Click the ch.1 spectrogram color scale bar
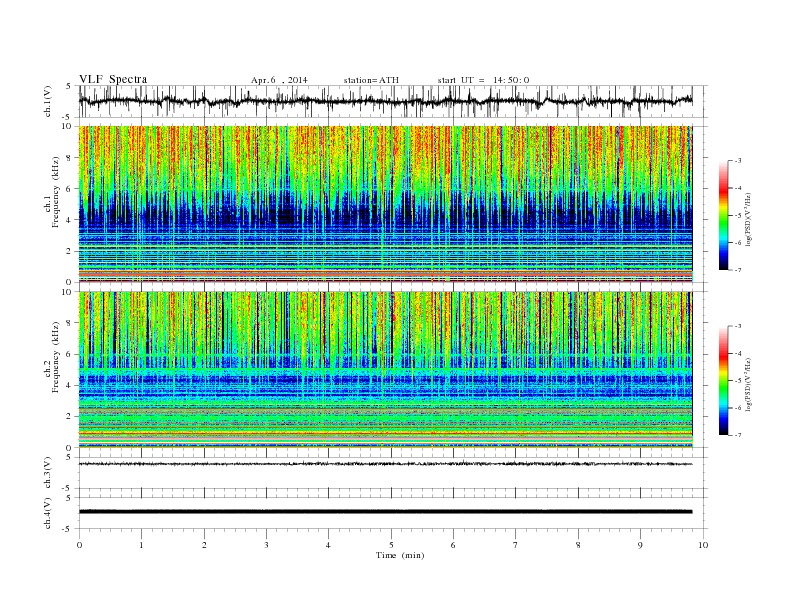Image resolution: width=792 pixels, height=612 pixels. point(724,216)
